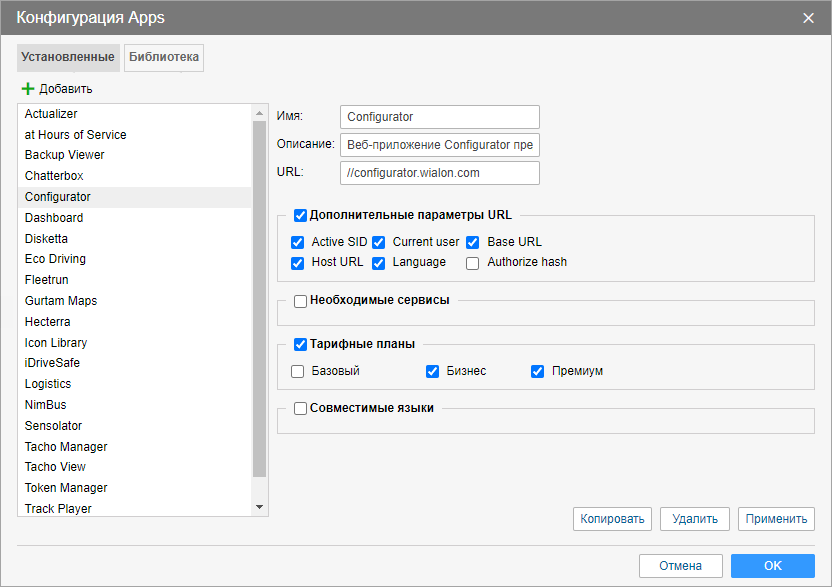Click the green plus Add icon
This screenshot has width=832, height=587.
[x=28, y=89]
